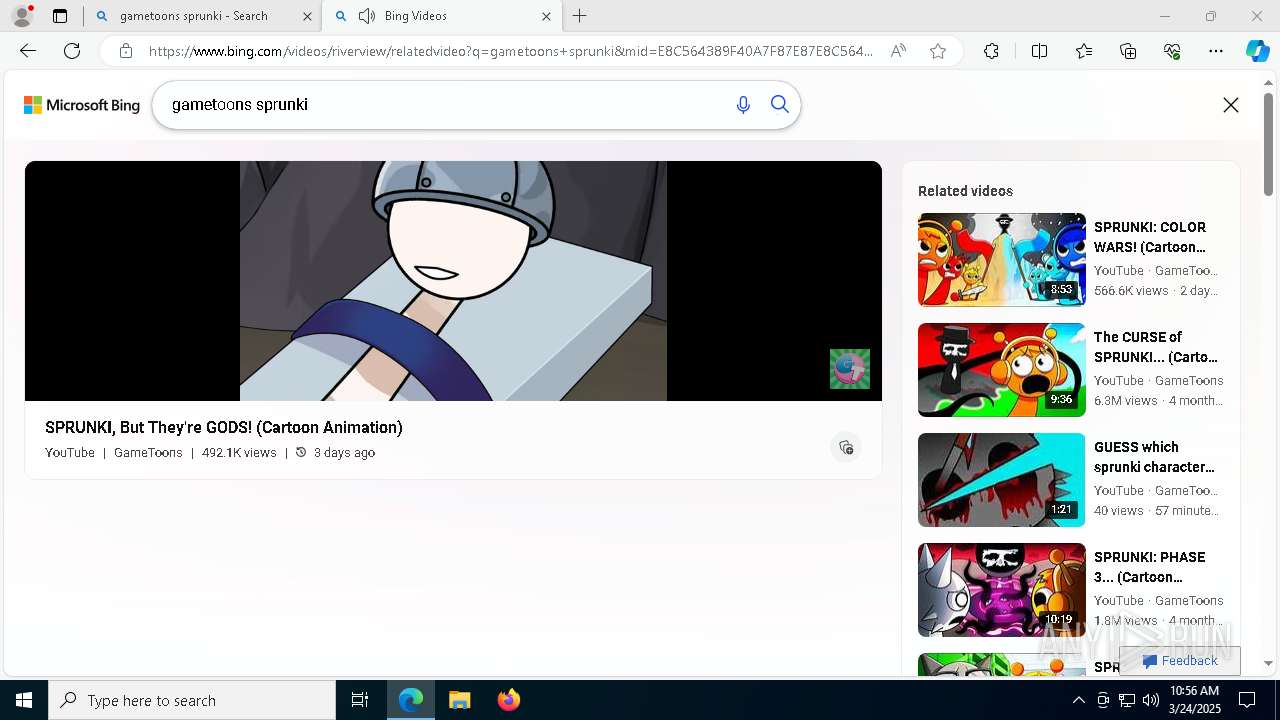Click the Bing search magnifier button
Screen dimensions: 1280x720
click(x=780, y=105)
